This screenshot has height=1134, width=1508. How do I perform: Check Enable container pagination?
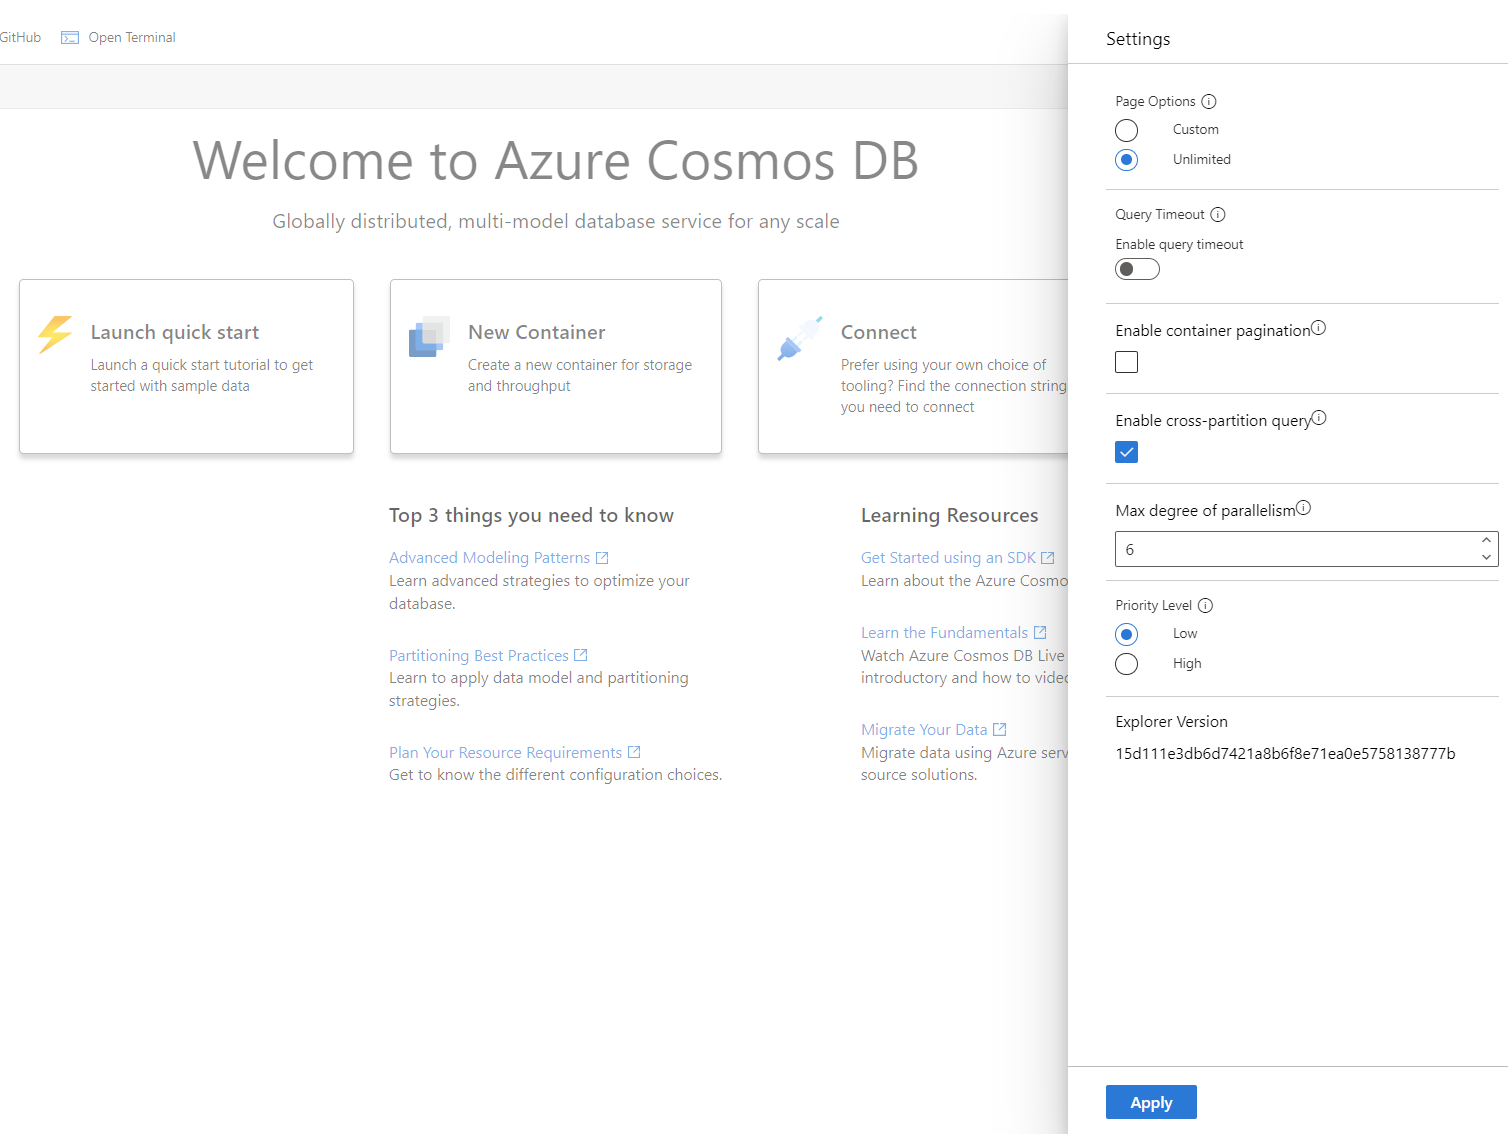tap(1126, 362)
